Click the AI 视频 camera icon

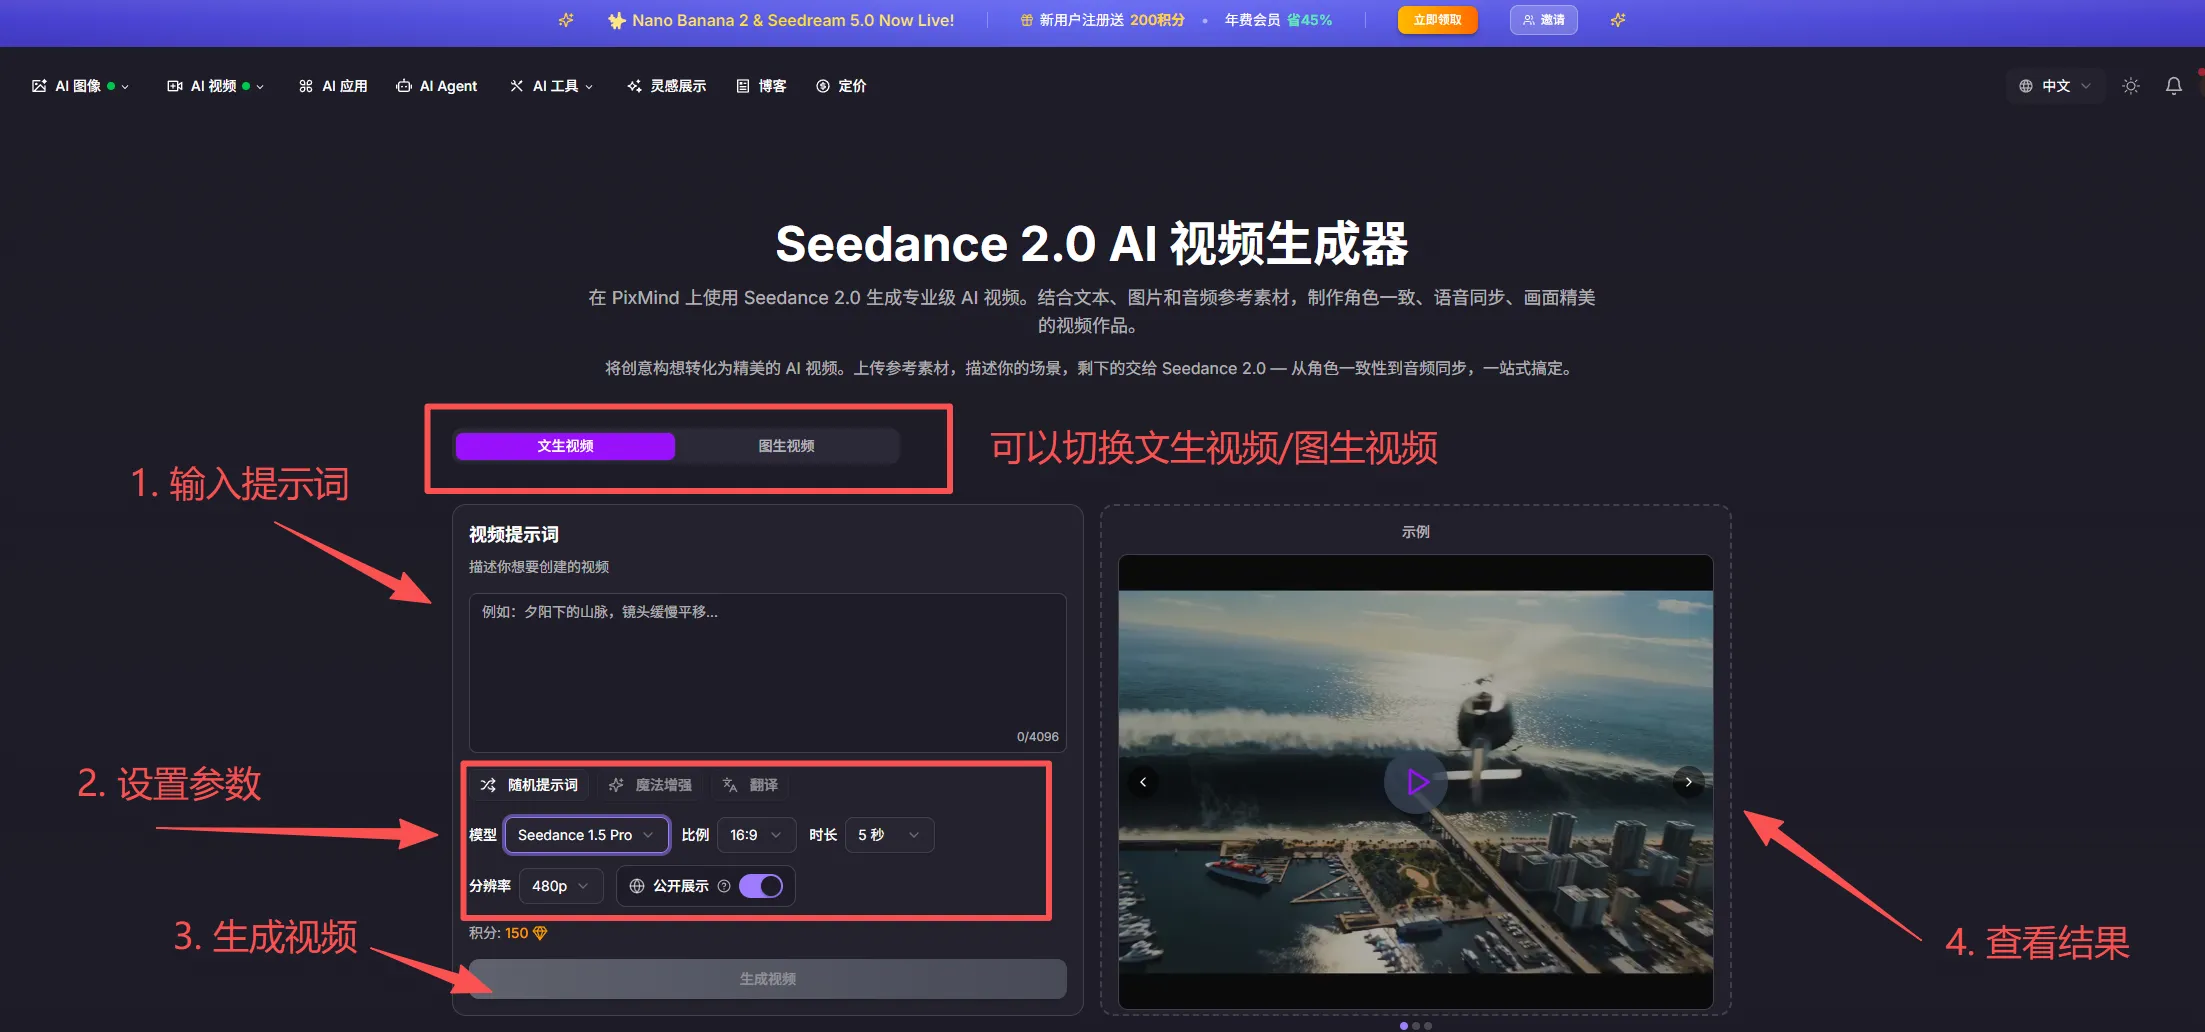[174, 86]
